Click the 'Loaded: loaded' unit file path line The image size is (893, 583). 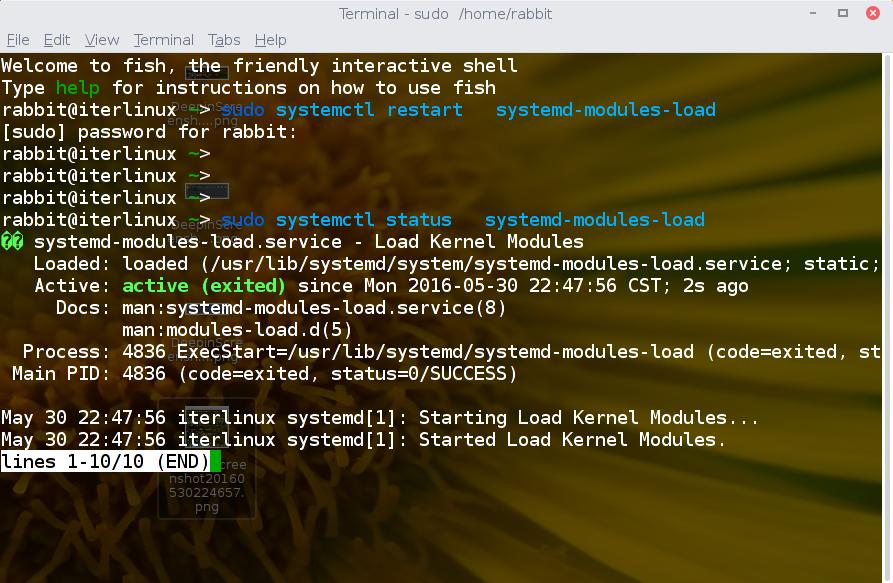coord(457,264)
